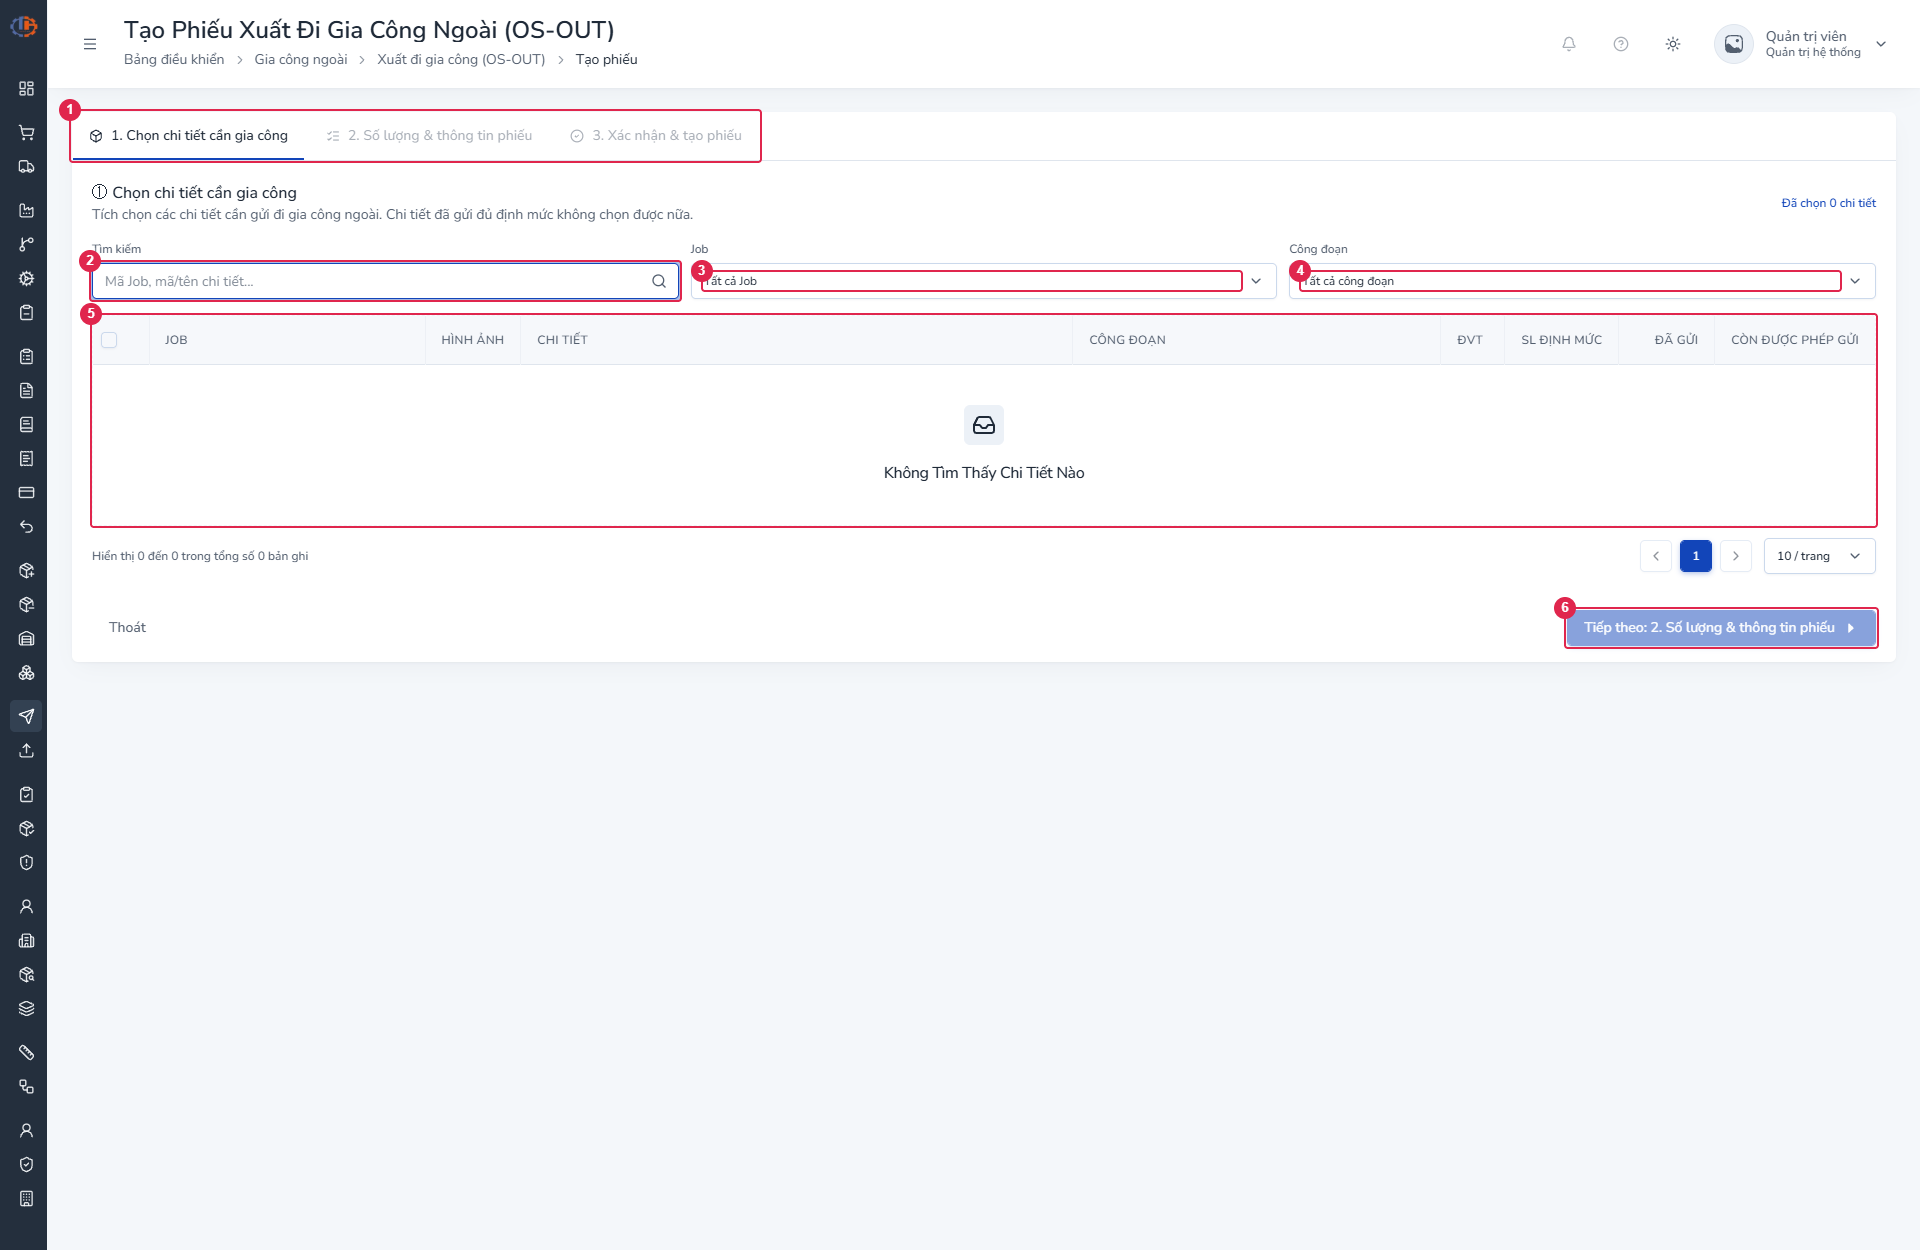Click the upload arrow sidebar icon
This screenshot has height=1250, width=1920.
click(x=26, y=751)
